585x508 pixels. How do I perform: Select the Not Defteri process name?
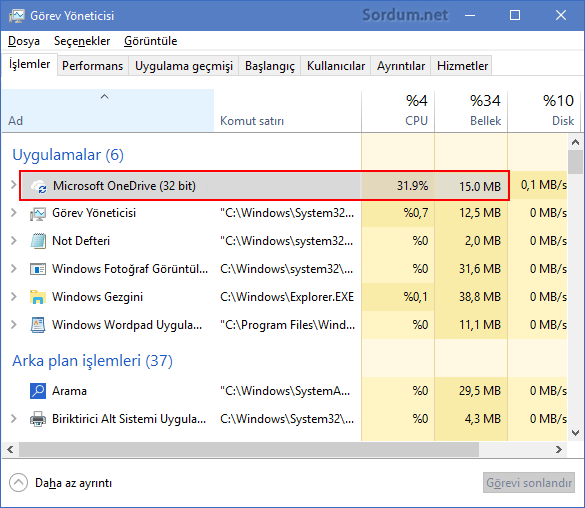pyautogui.click(x=81, y=241)
